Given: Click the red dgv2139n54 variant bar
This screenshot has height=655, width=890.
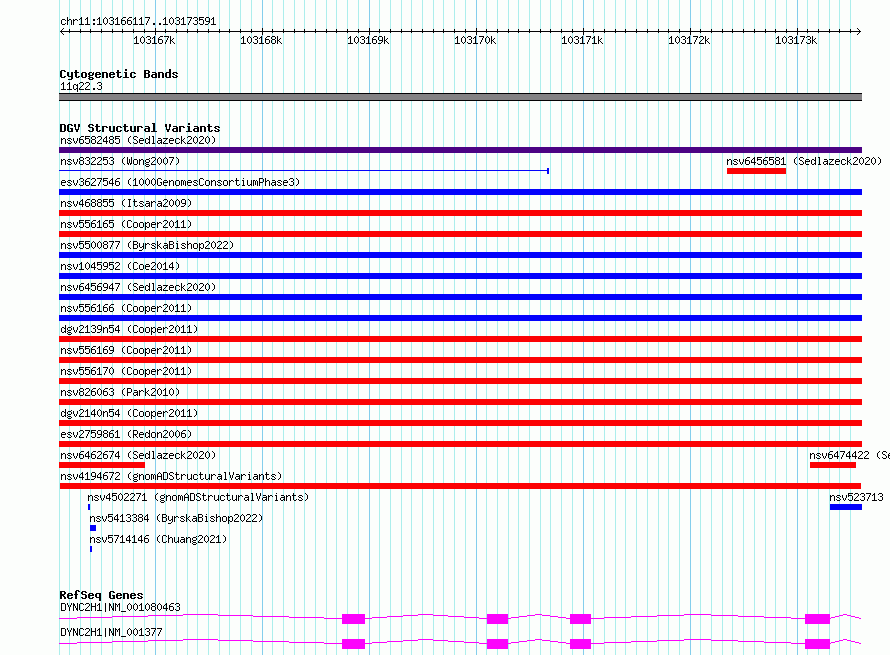Looking at the screenshot, I should coord(460,339).
